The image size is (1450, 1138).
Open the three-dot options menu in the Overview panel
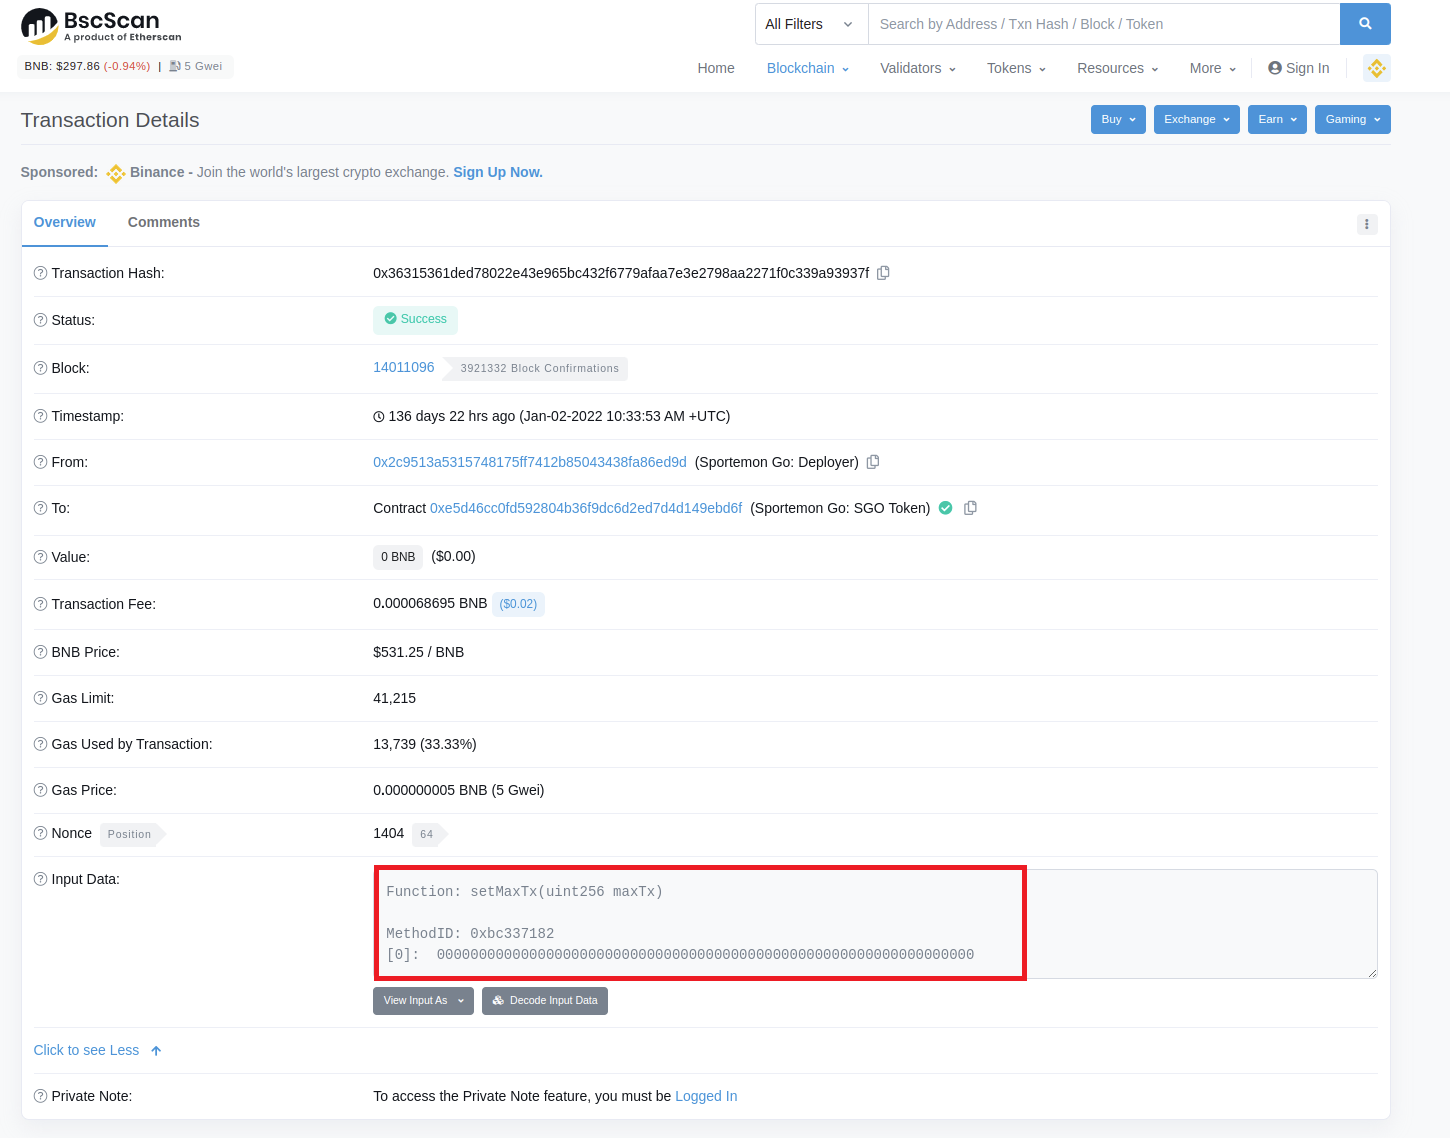(1367, 224)
